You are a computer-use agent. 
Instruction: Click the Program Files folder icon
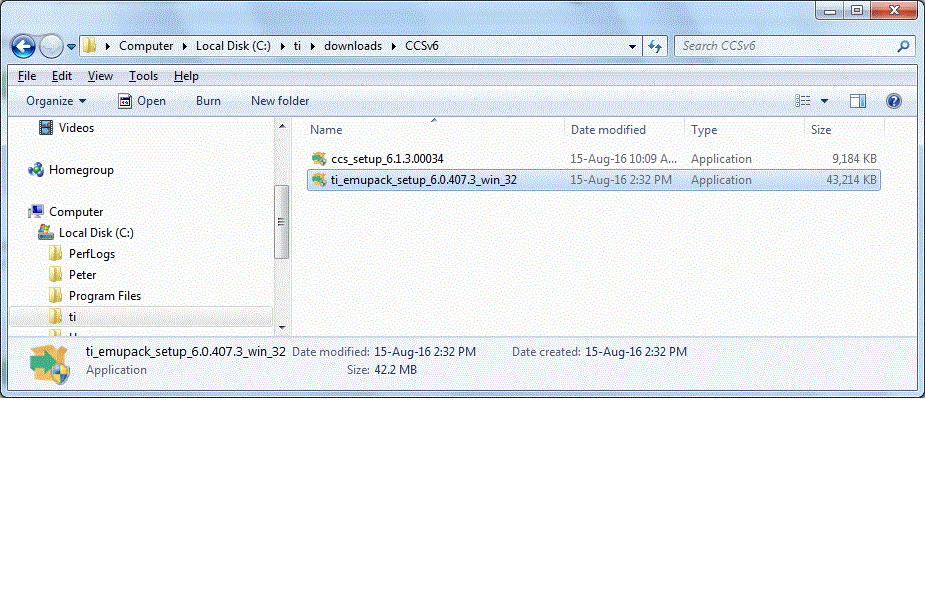tap(55, 295)
